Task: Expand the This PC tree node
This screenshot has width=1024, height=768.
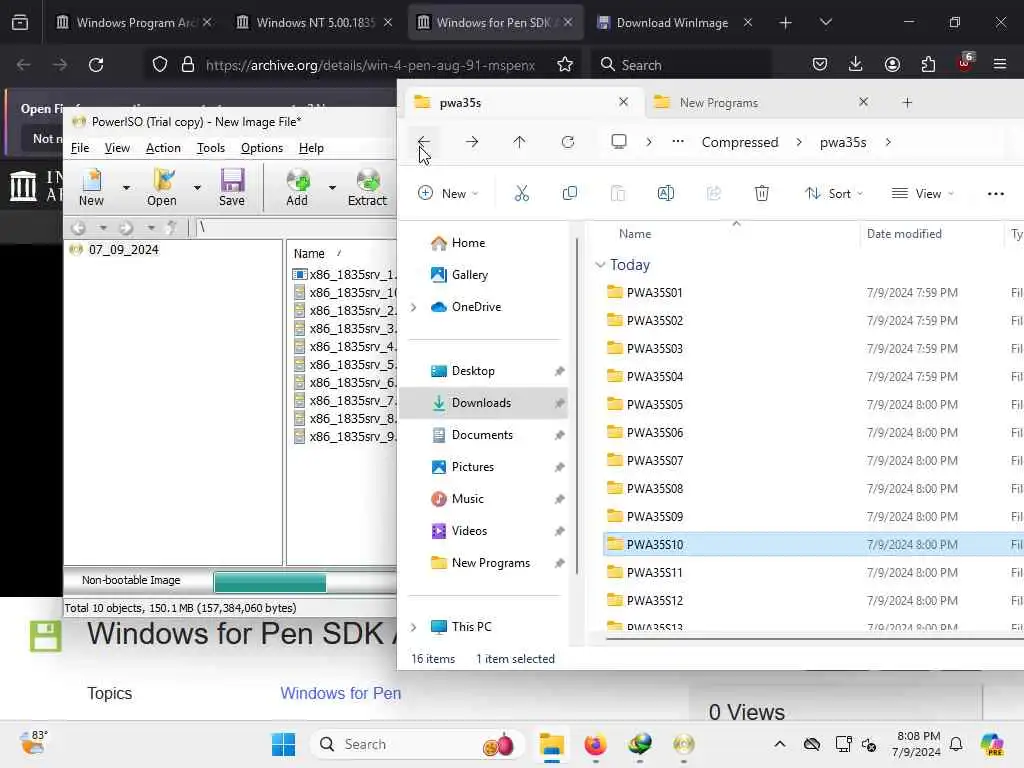Action: click(413, 627)
